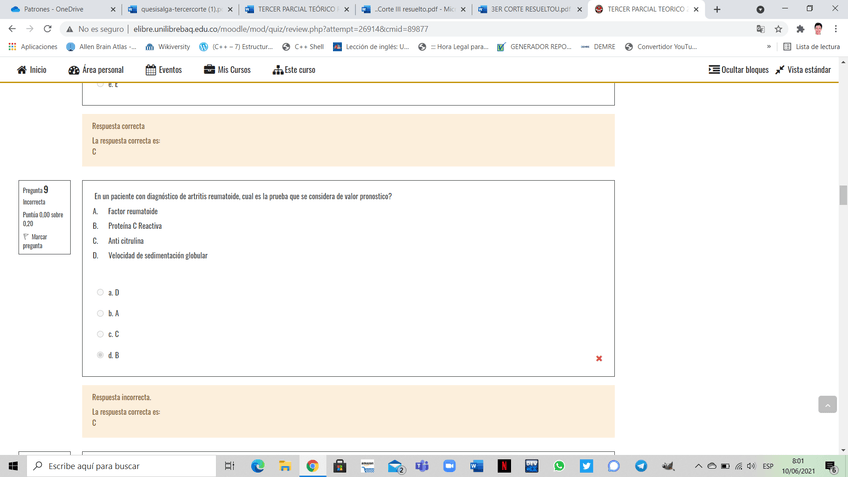Click the page vertical scrollbar thumb
Image resolution: width=848 pixels, height=477 pixels.
(x=843, y=195)
